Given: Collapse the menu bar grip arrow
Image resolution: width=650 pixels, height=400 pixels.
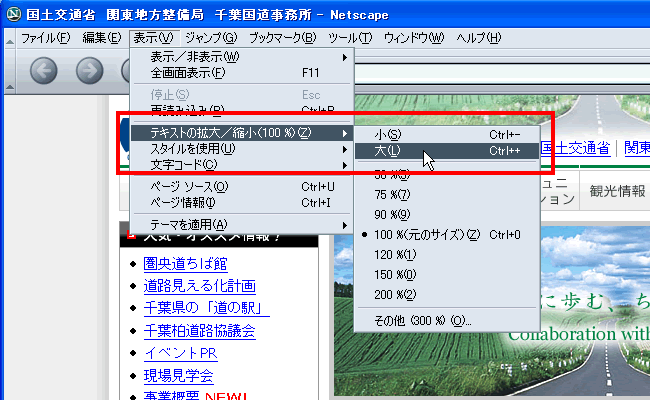Looking at the screenshot, I should coord(10,42).
